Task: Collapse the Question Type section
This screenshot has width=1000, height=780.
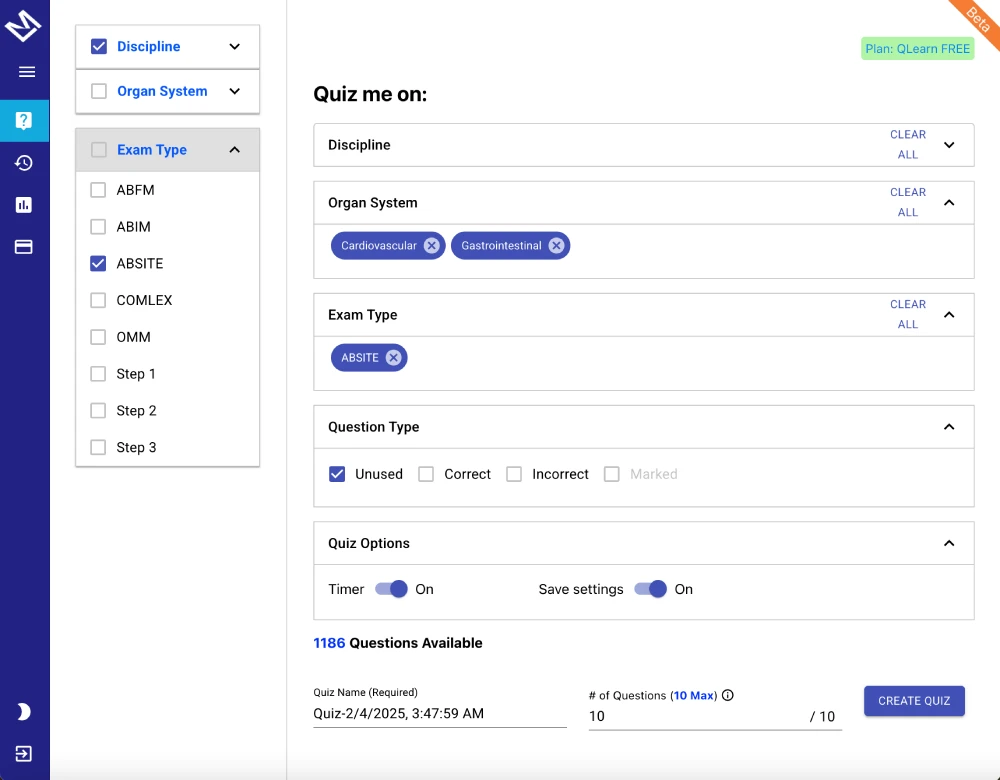Action: (x=949, y=427)
